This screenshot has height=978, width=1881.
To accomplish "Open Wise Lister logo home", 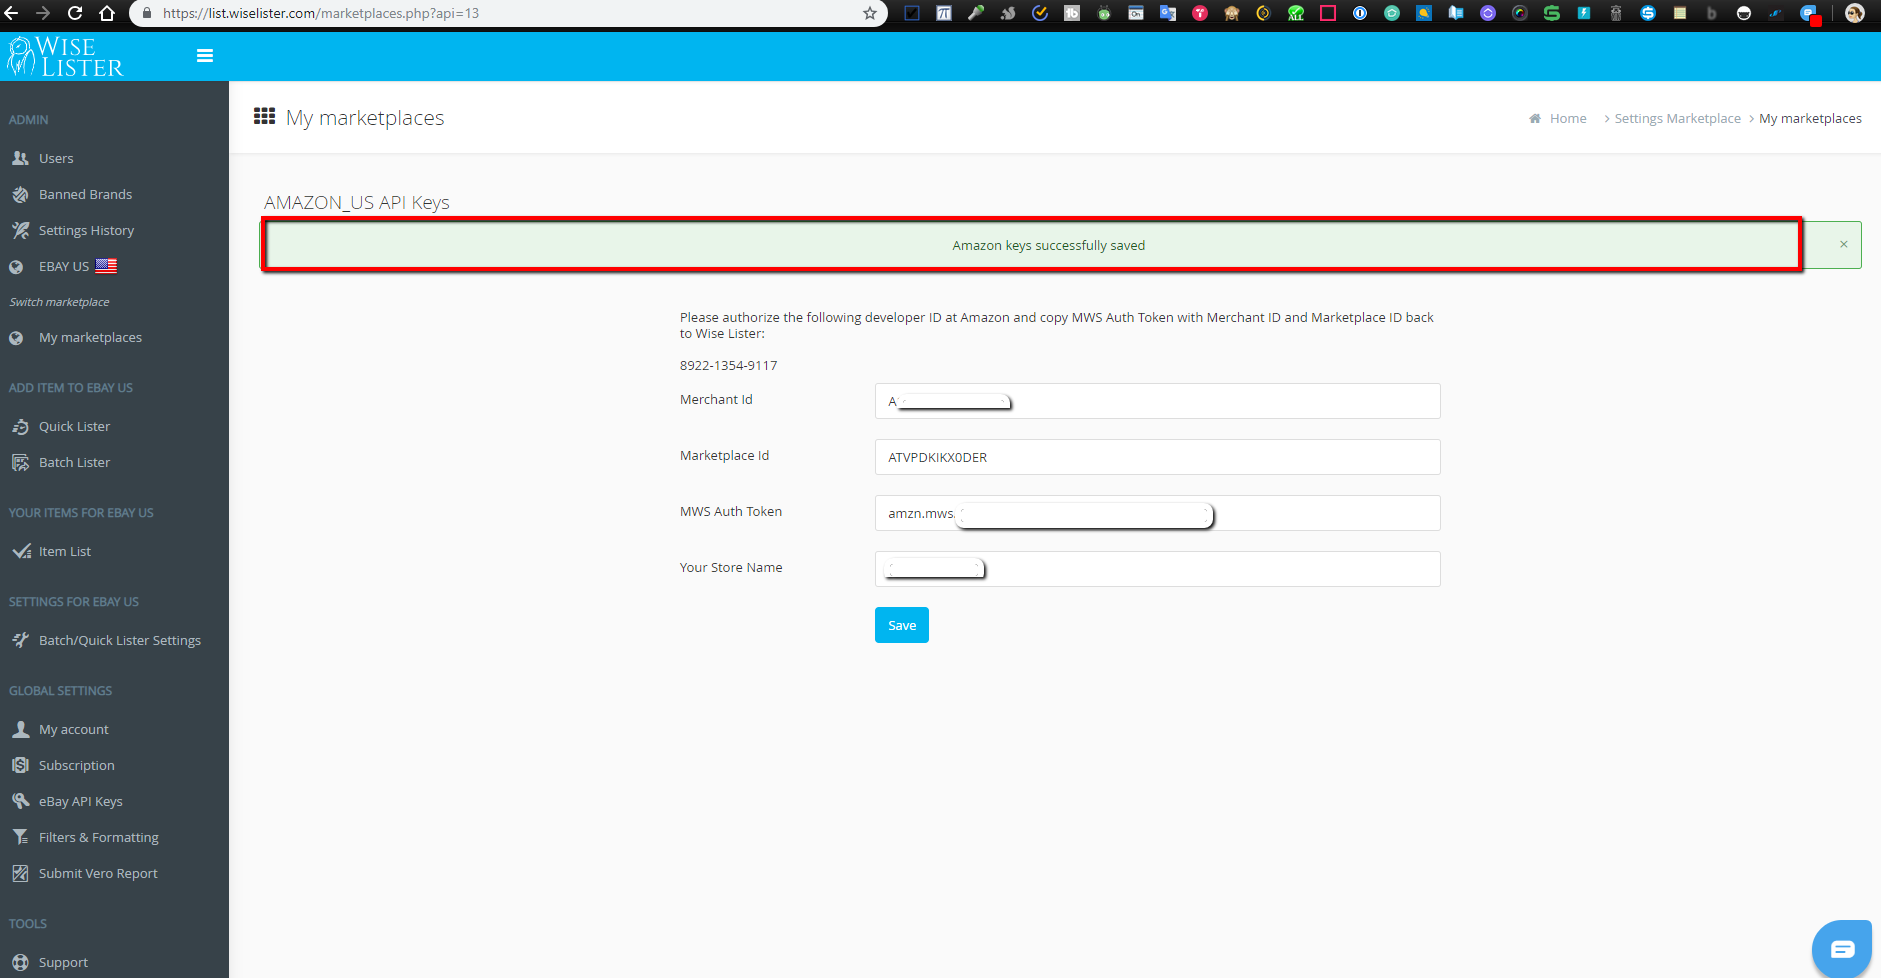I will pyautogui.click(x=65, y=57).
